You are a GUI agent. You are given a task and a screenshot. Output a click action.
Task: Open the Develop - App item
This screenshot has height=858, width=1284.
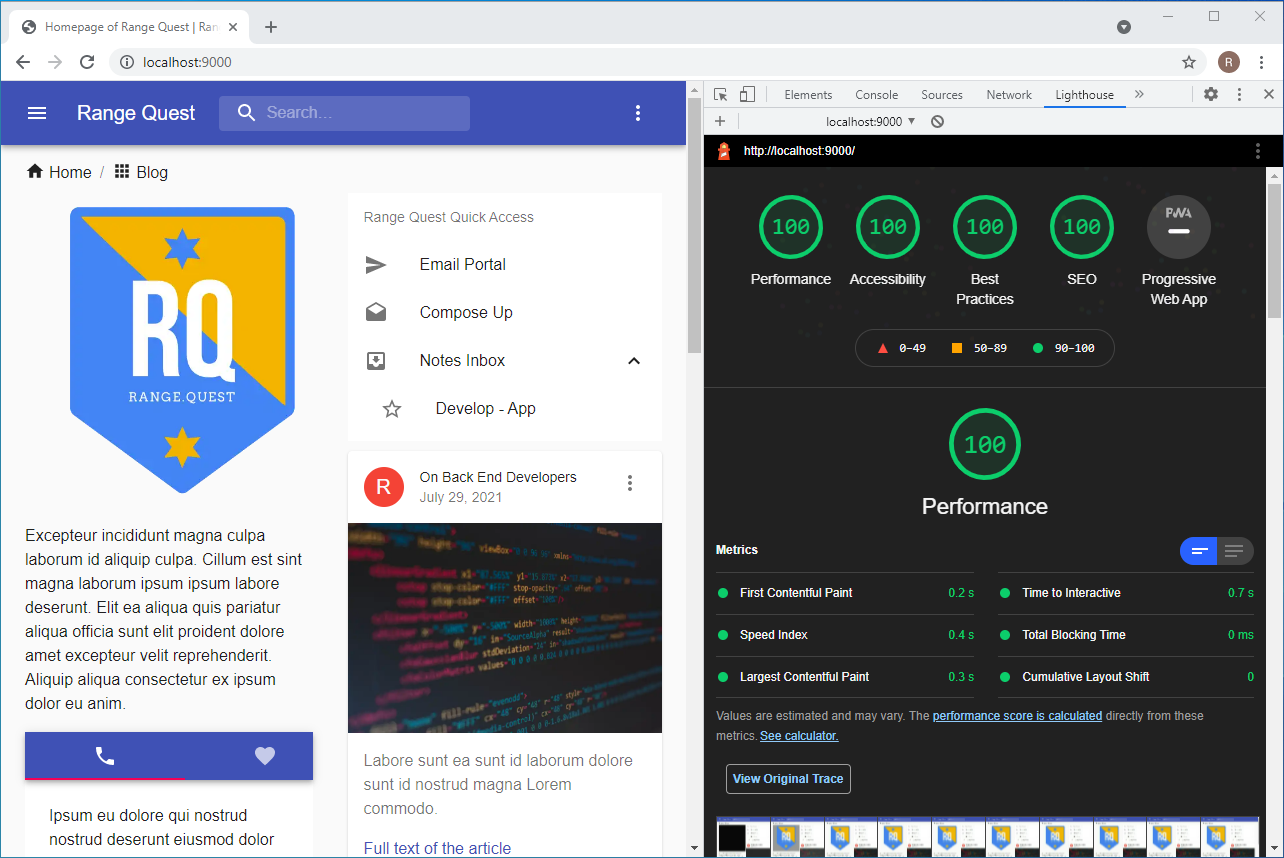[x=505, y=409]
